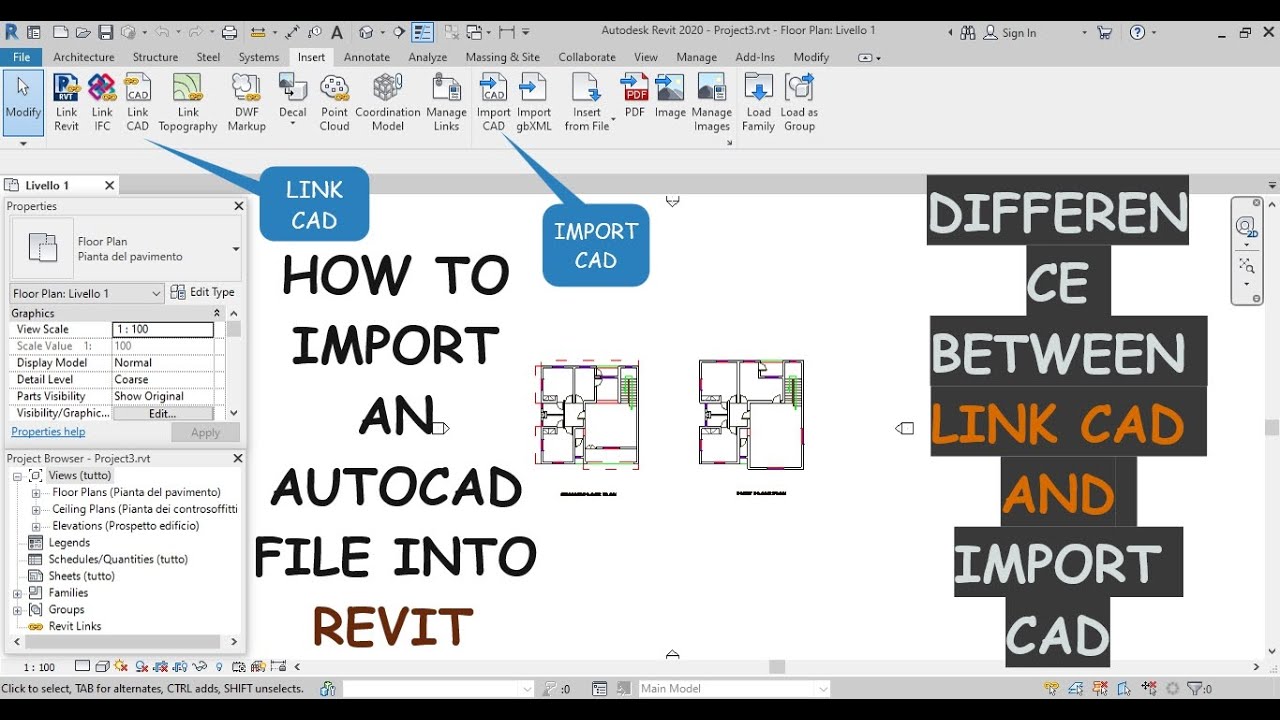Click the Help question mark icon
1280x720 pixels.
tap(1137, 33)
